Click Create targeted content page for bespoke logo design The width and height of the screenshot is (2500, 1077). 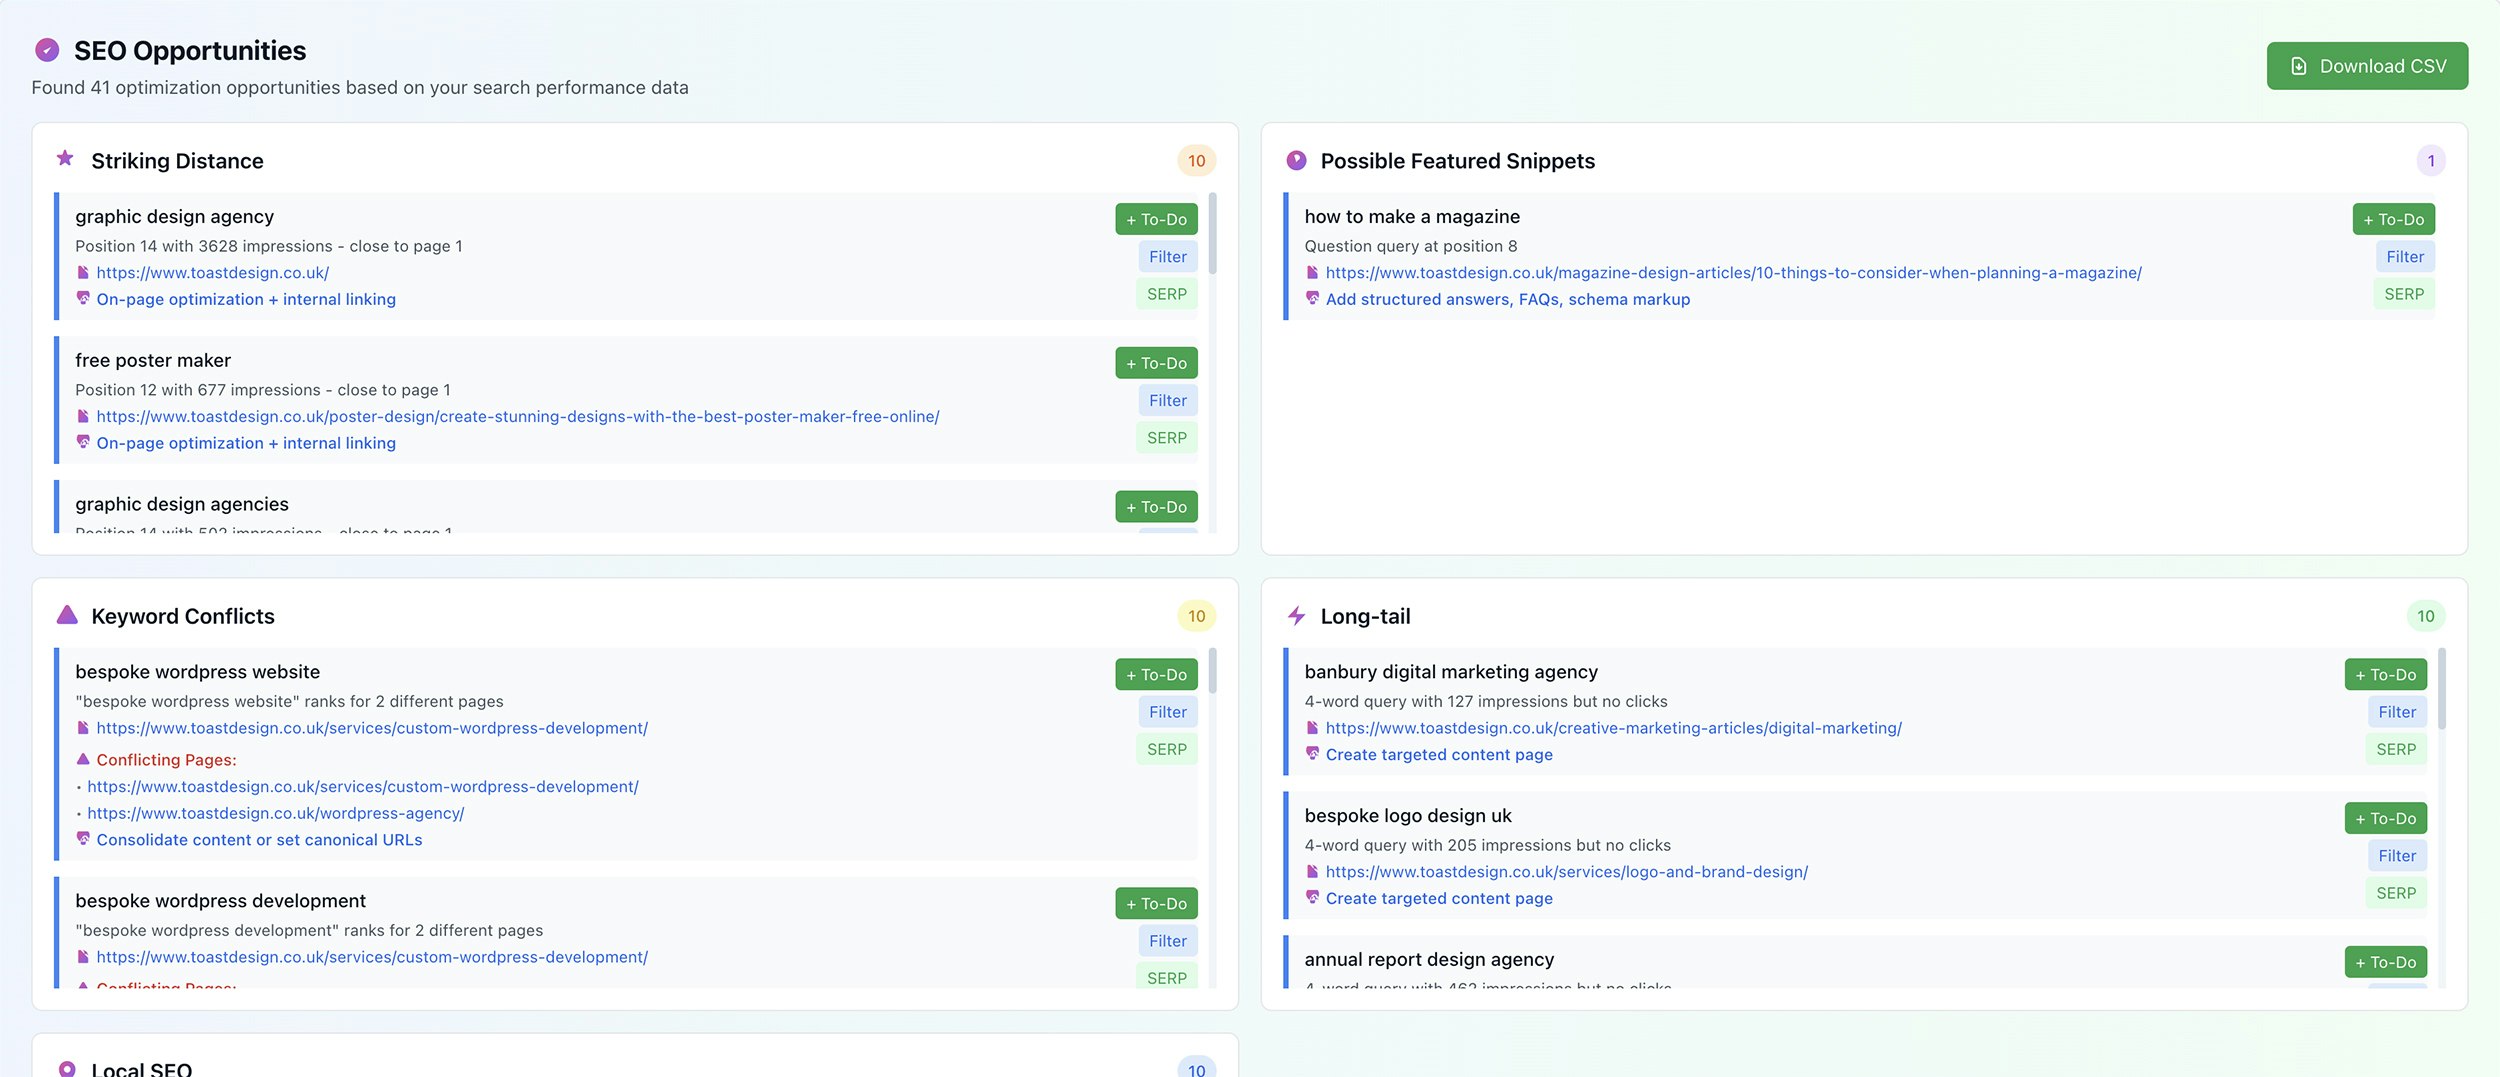point(1439,898)
